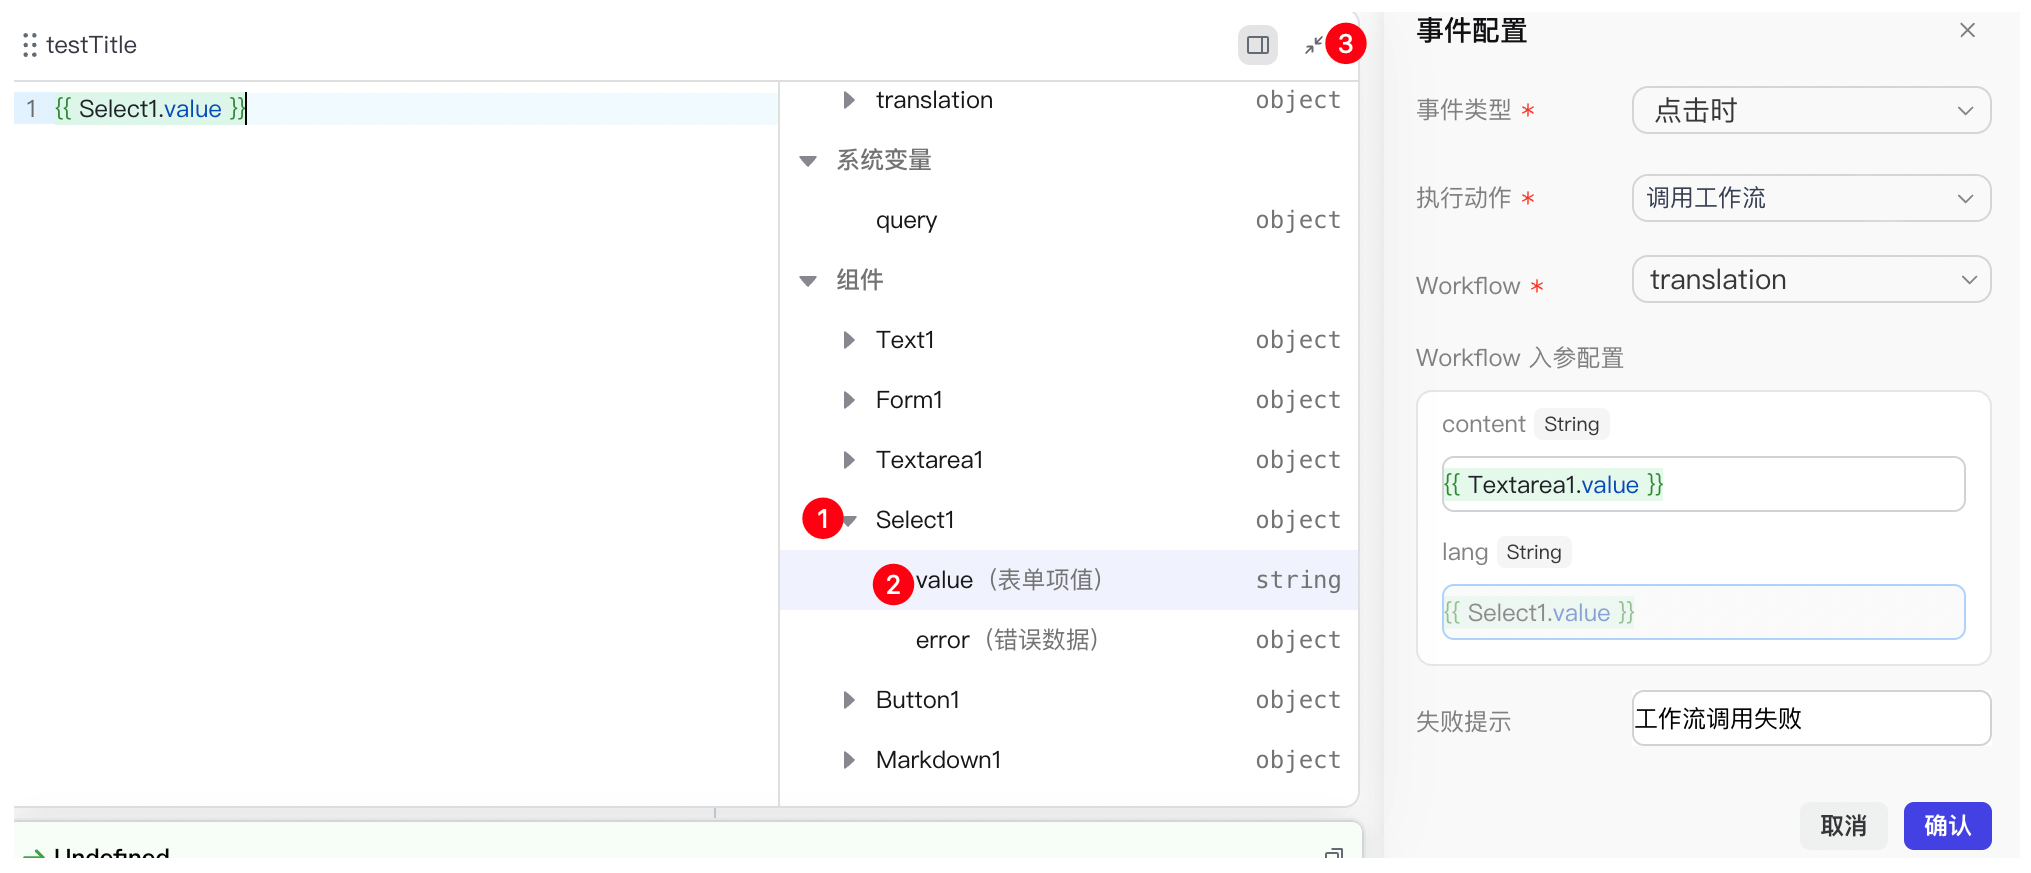Click the Markdown1 label in tree
Viewport: 2031px width, 873px height.
coord(938,760)
